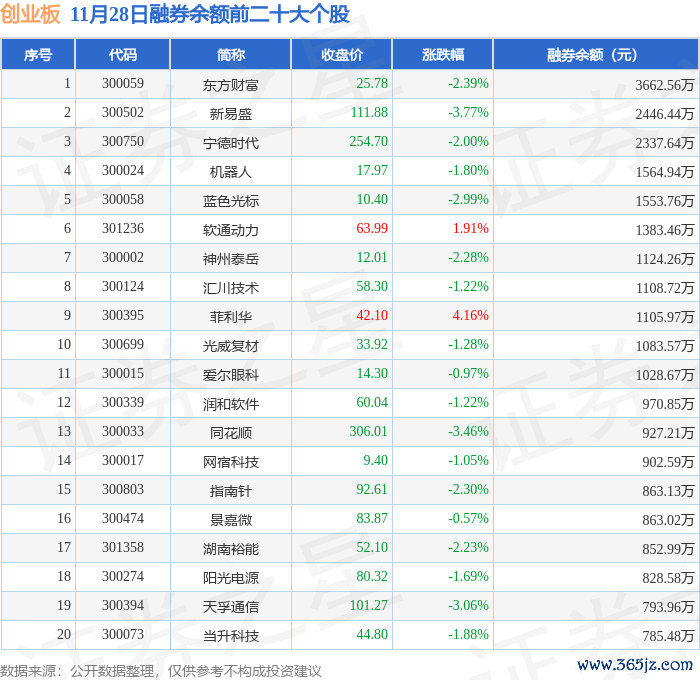This screenshot has height=680, width=700.
Task: Click closing price 17.97
Action: 372,170
